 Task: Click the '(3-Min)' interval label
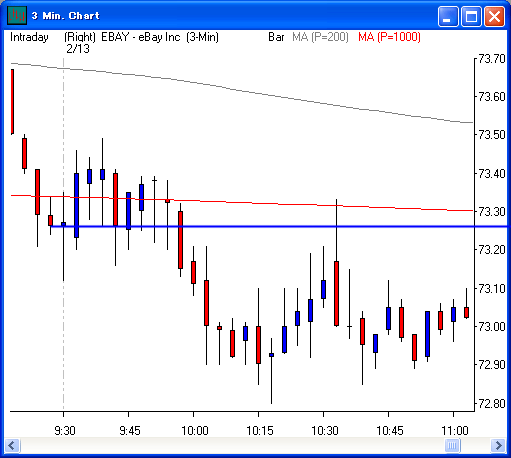[x=202, y=37]
